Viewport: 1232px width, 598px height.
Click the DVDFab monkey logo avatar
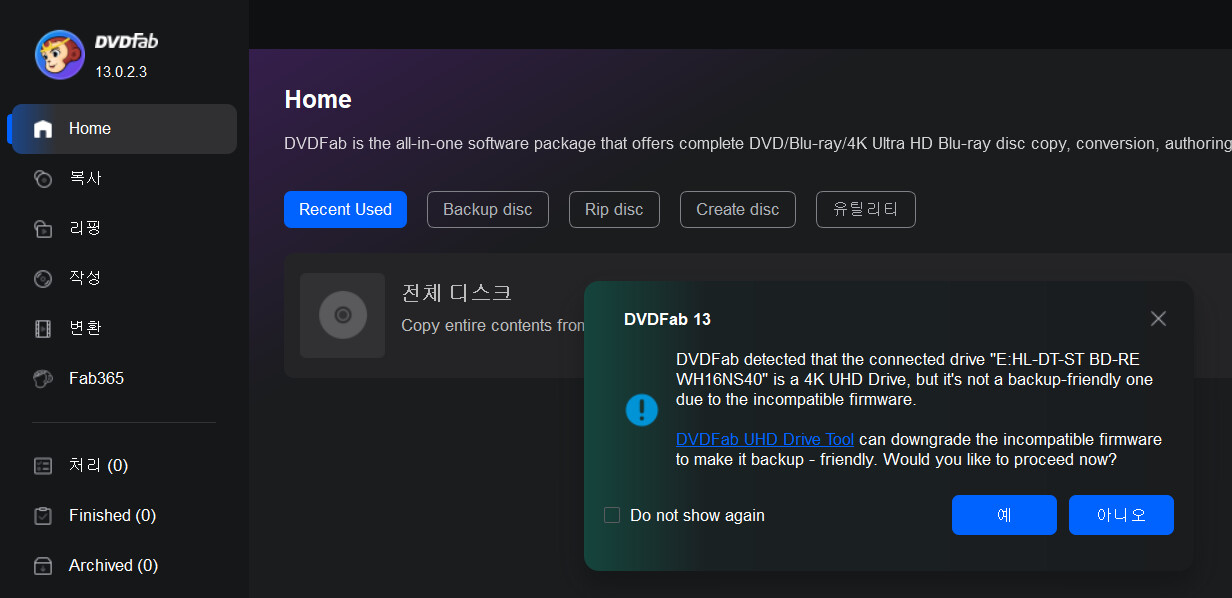click(x=60, y=54)
